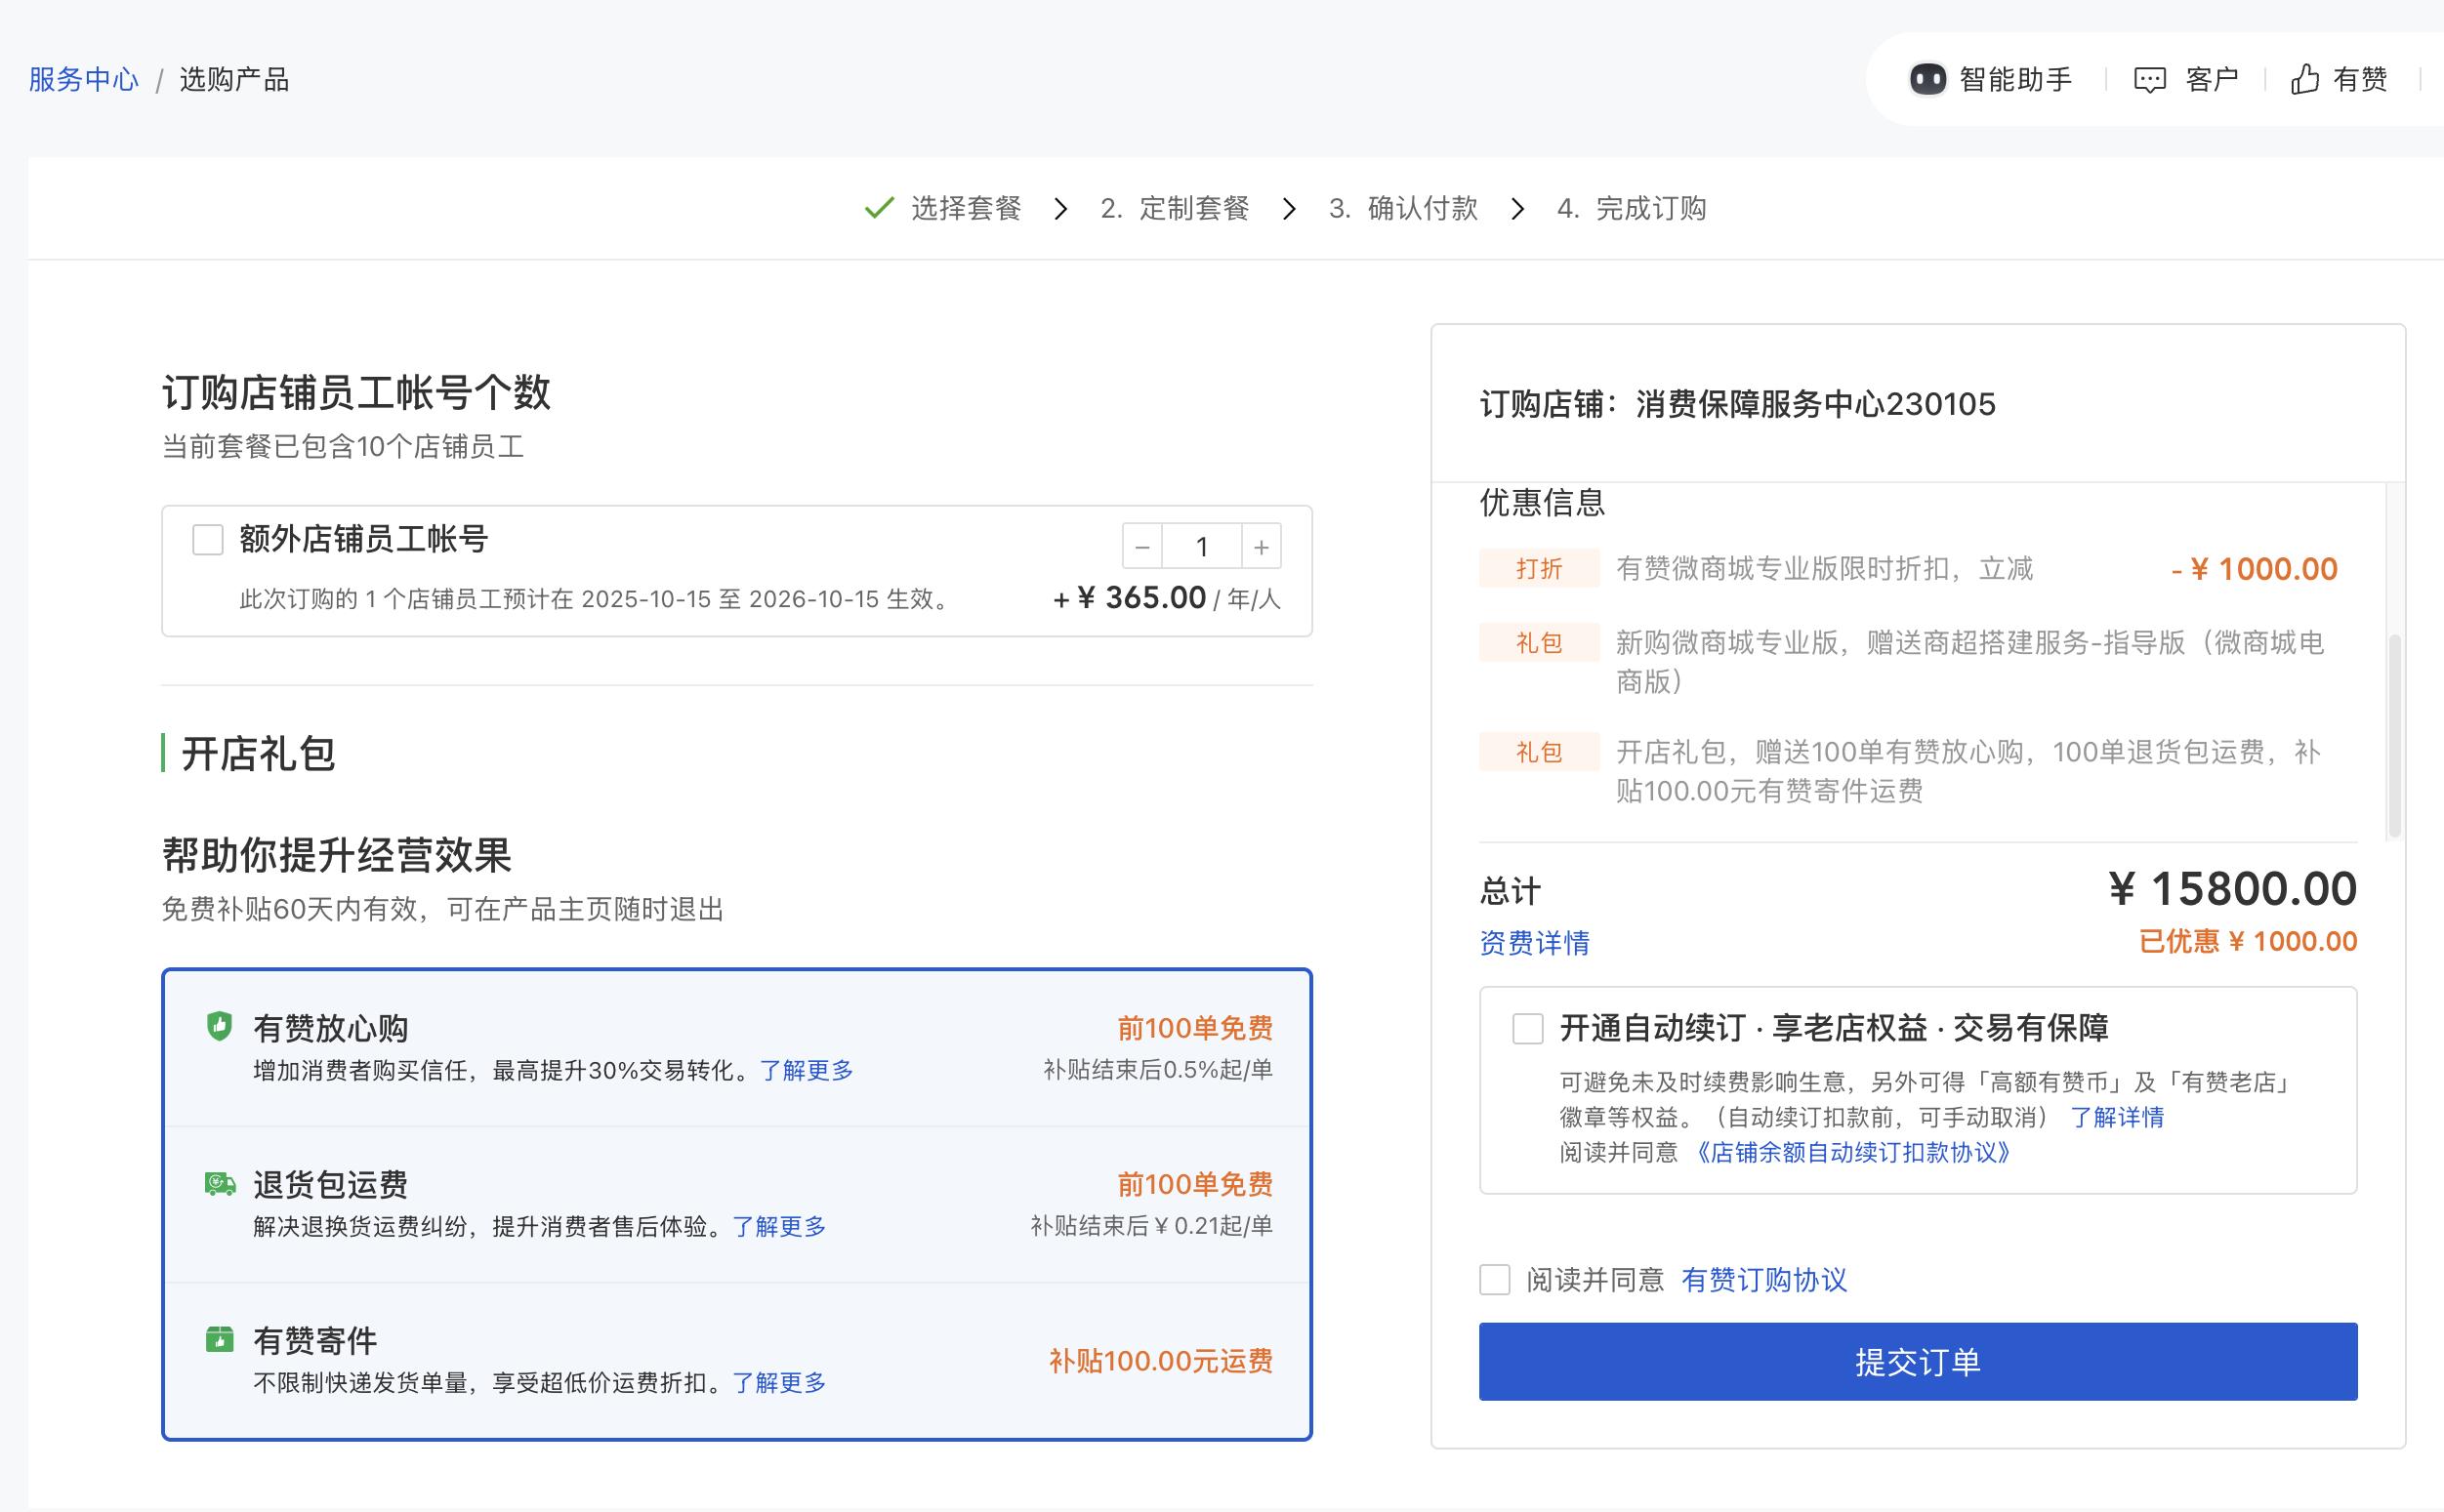Enable the 额外店铺员工帐号 checkbox

[207, 540]
